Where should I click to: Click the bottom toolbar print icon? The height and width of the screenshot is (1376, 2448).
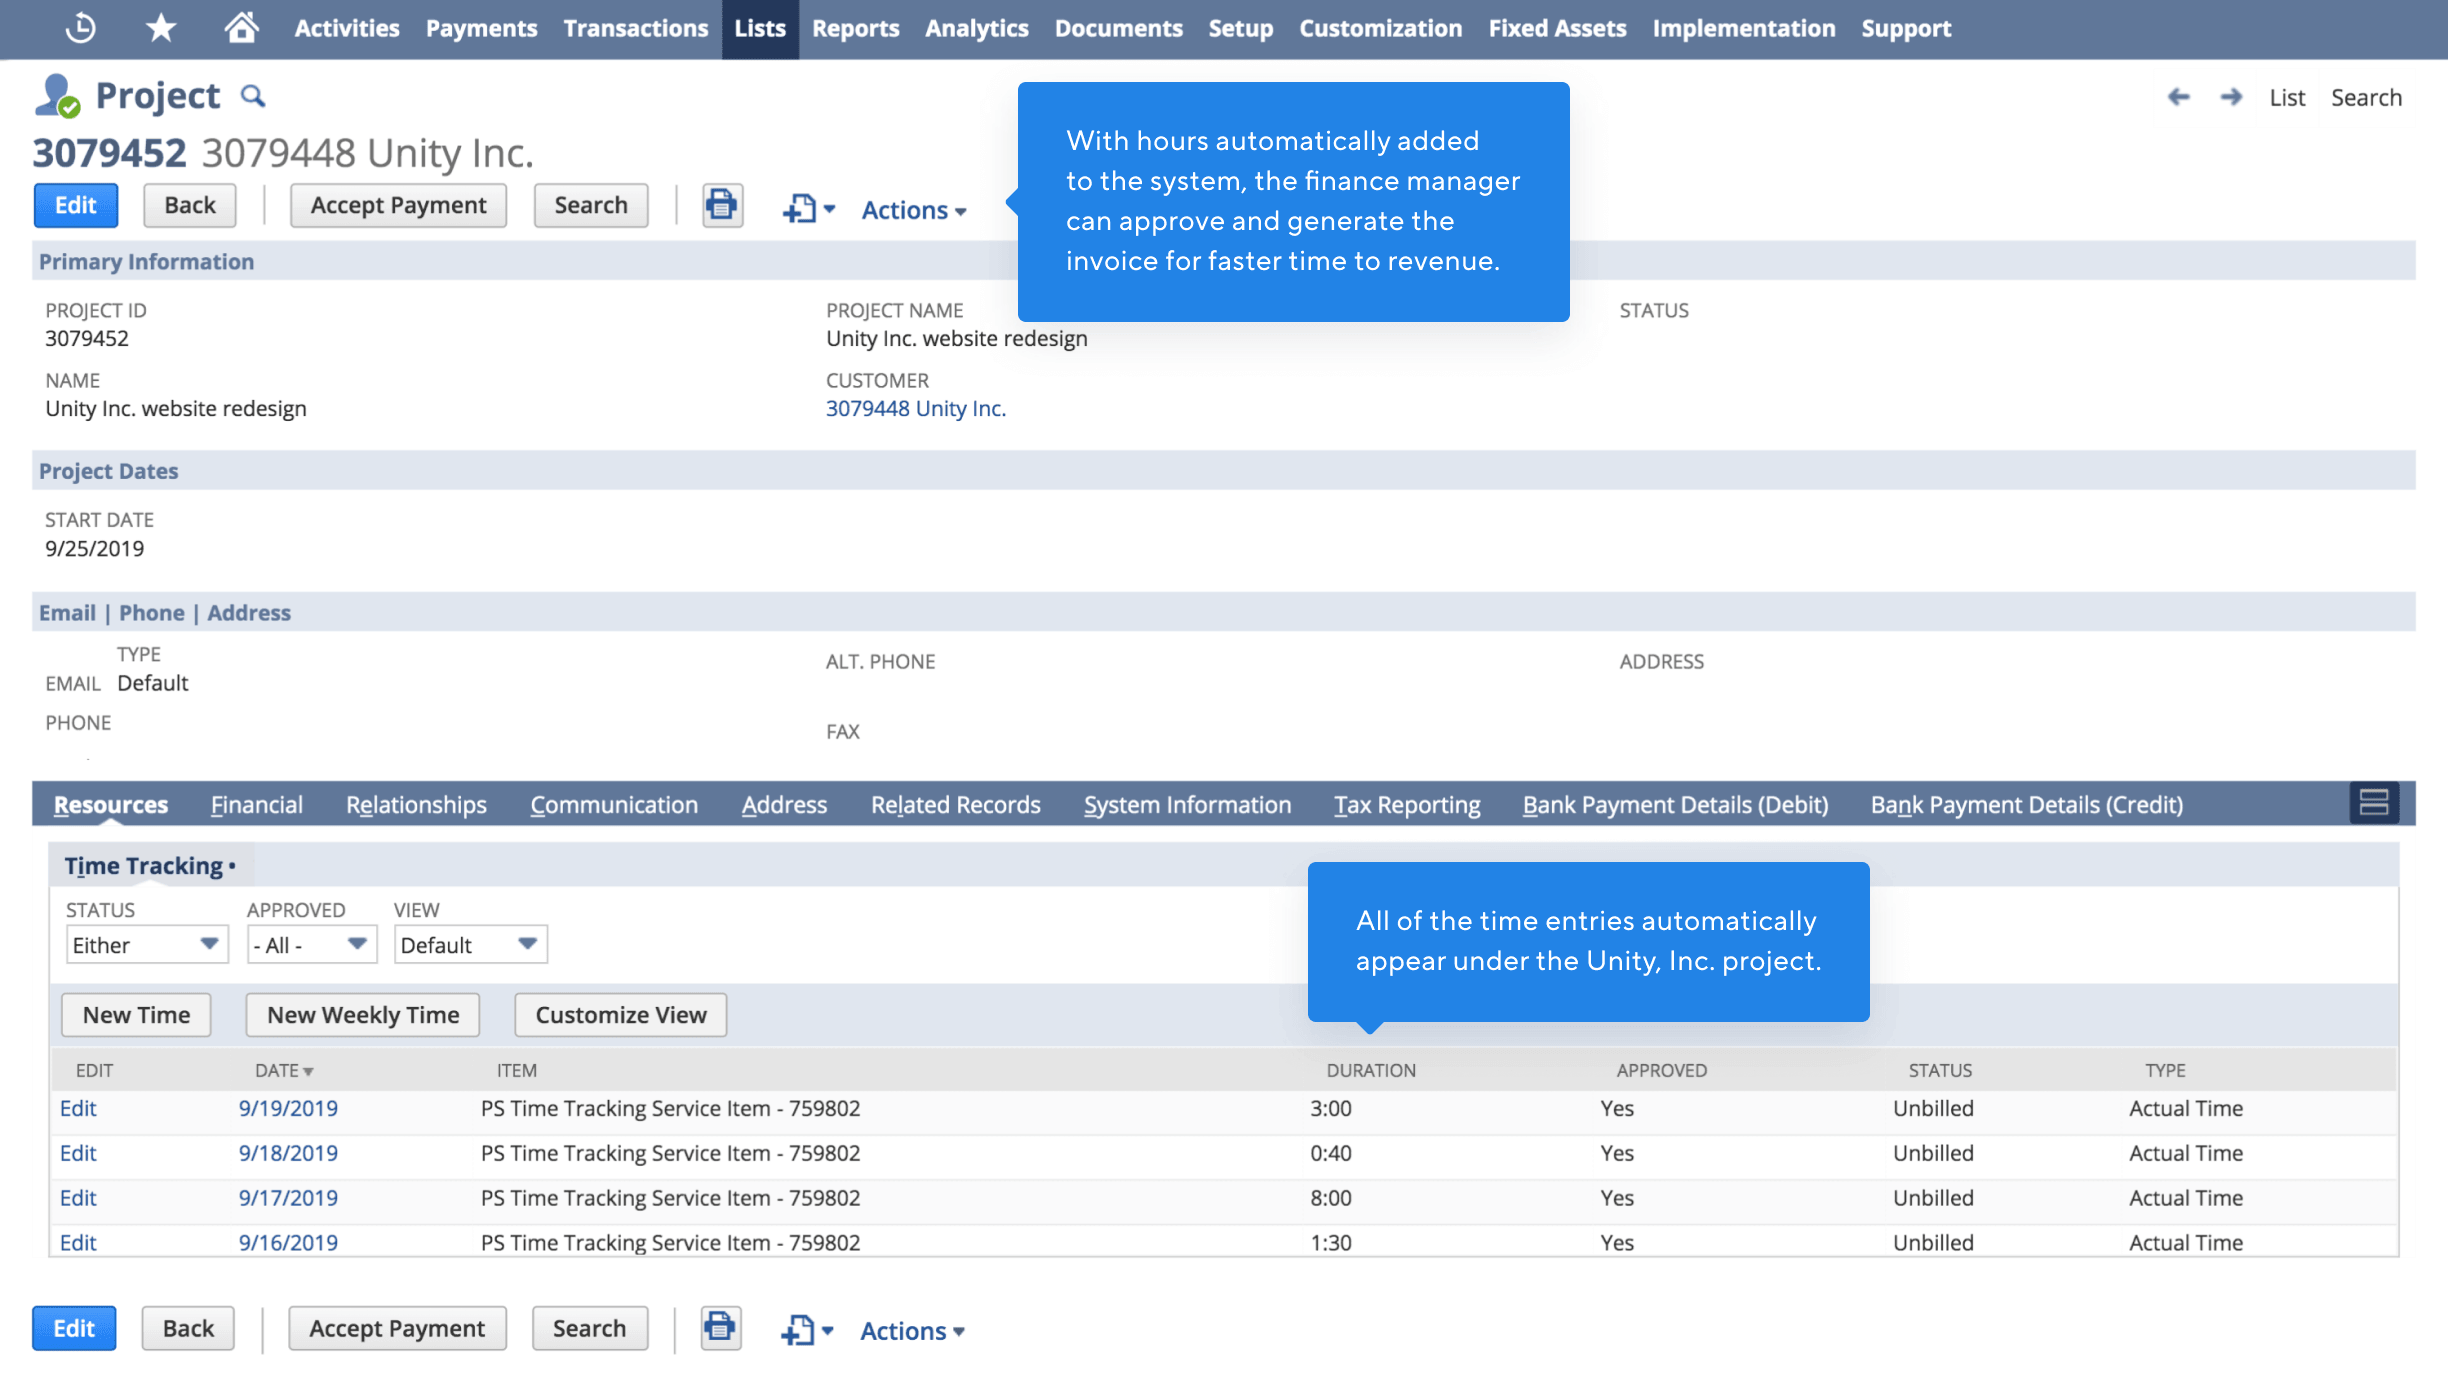point(720,1329)
